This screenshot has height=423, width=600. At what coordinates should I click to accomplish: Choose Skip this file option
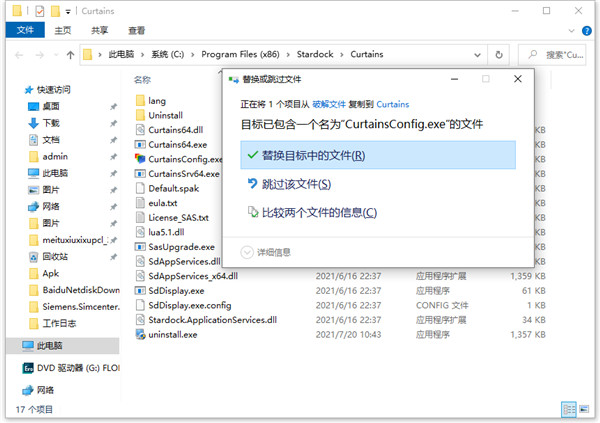(x=290, y=184)
